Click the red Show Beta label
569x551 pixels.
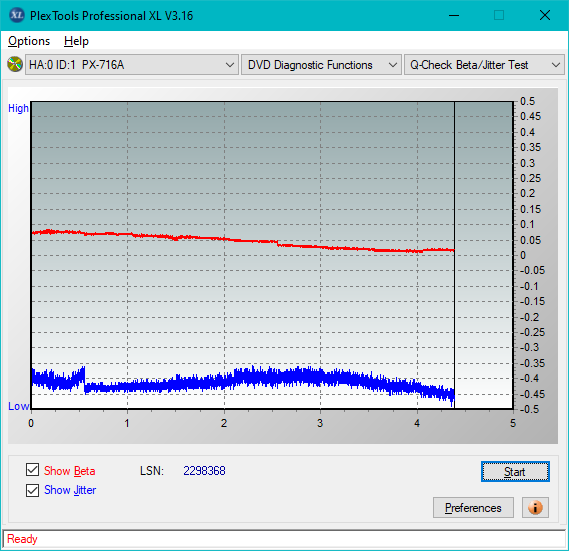(x=70, y=471)
